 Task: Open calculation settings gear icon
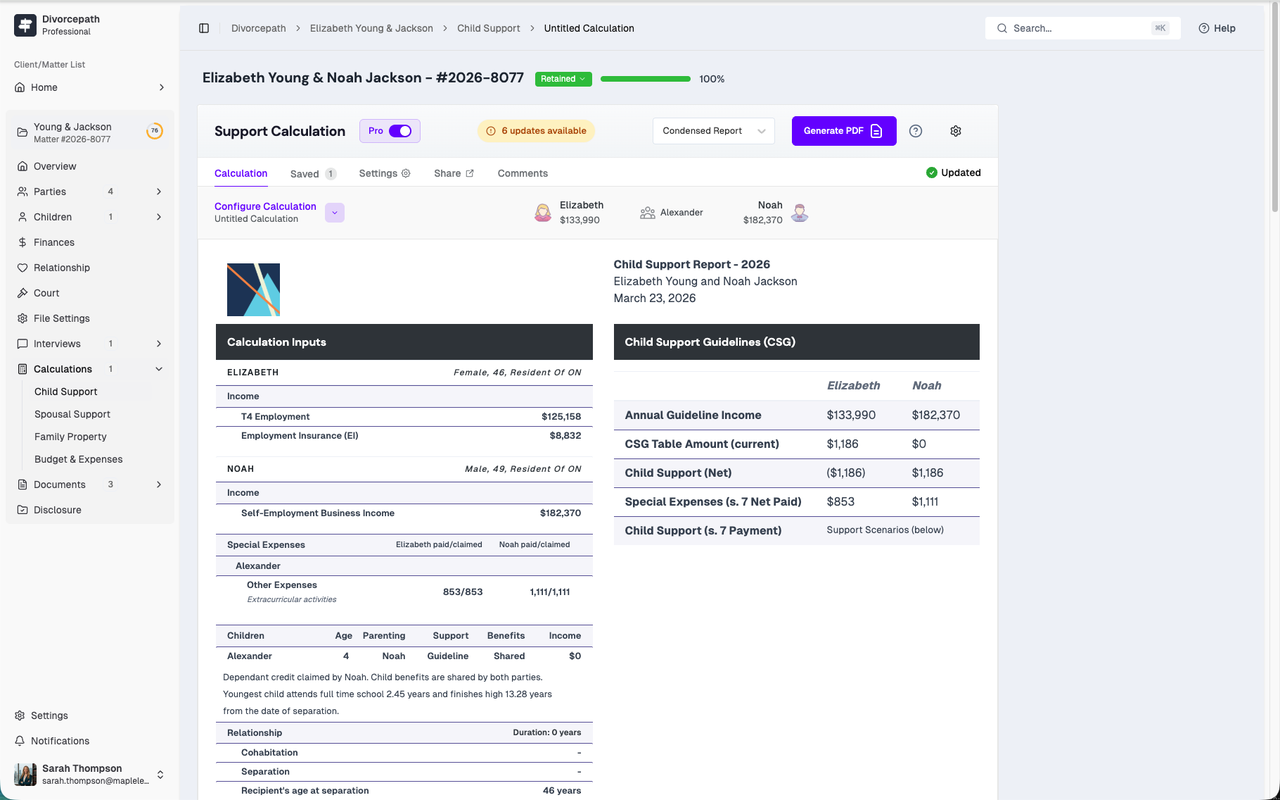click(955, 131)
